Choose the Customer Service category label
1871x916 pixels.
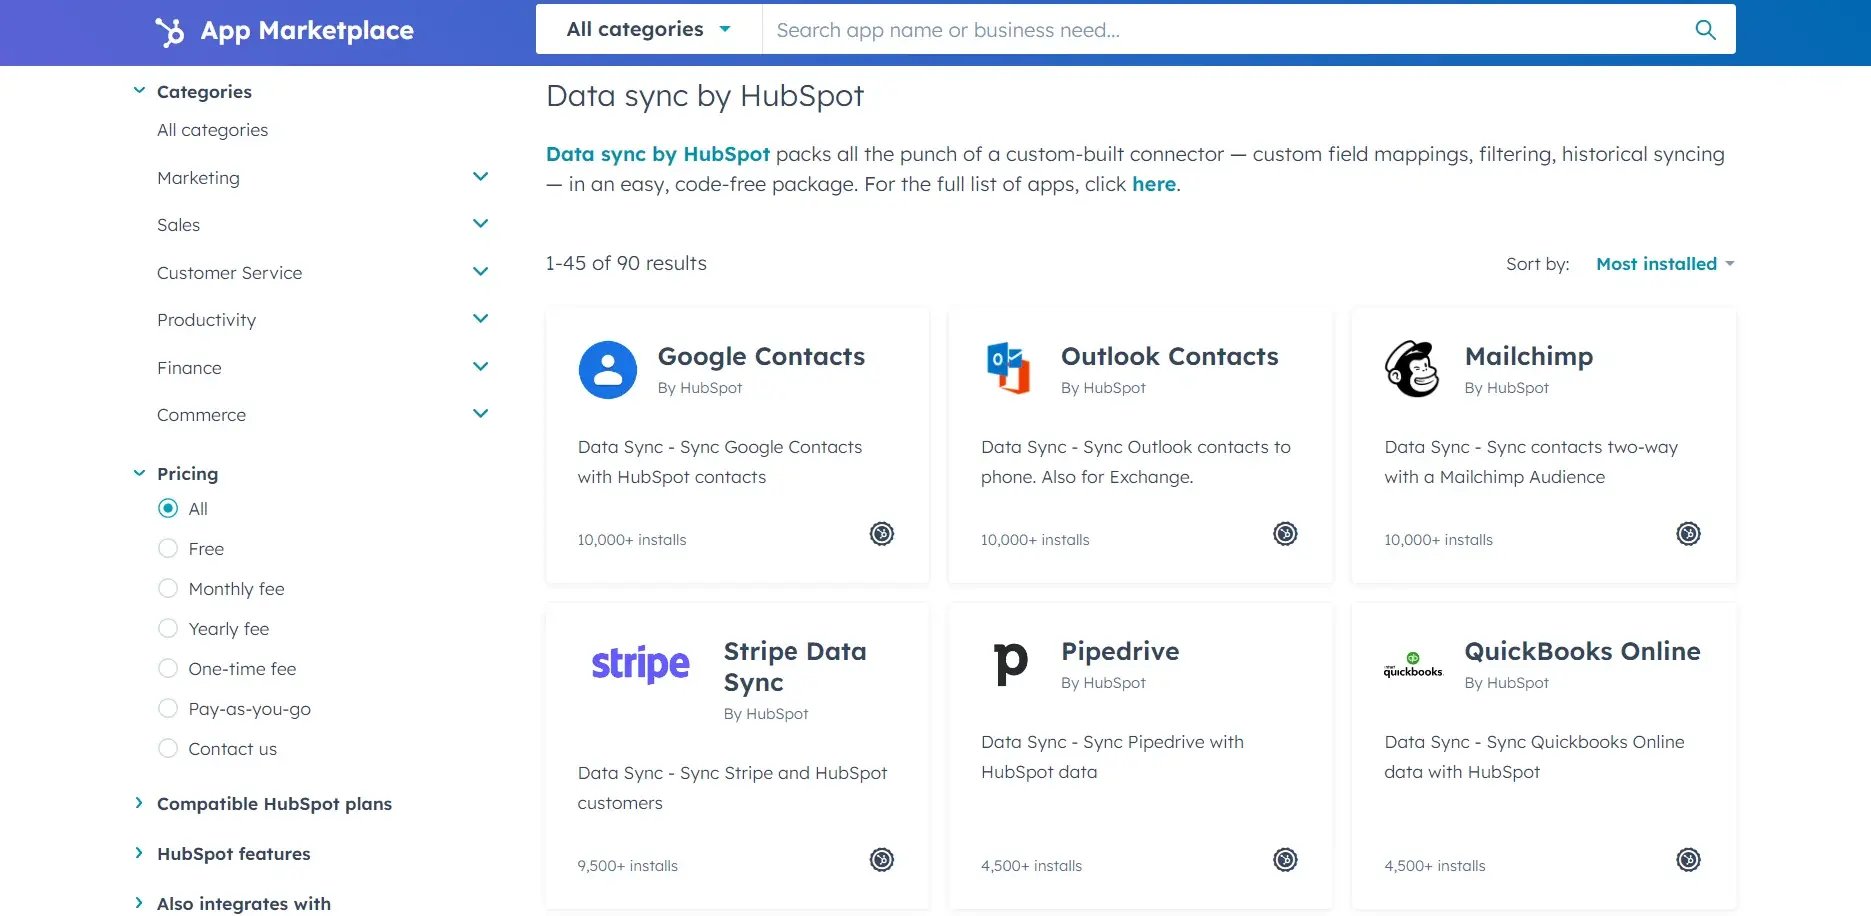click(x=229, y=273)
